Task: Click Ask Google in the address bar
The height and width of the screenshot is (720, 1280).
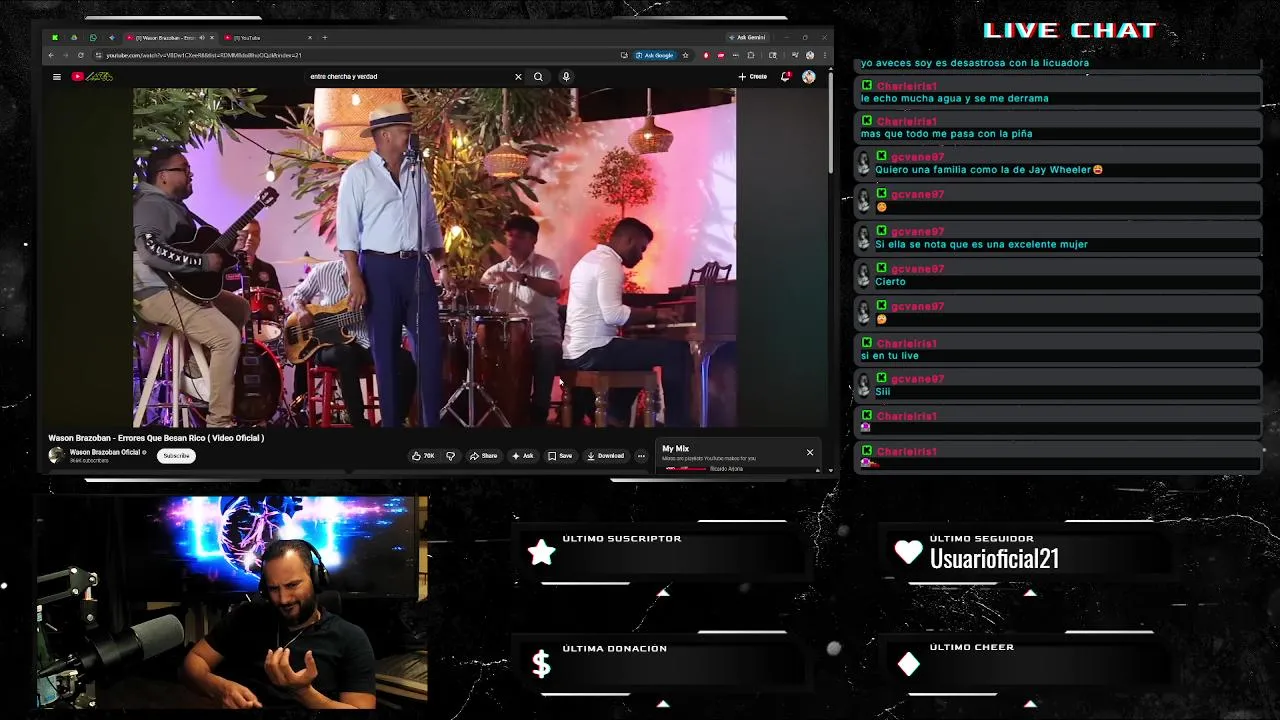Action: tap(656, 55)
